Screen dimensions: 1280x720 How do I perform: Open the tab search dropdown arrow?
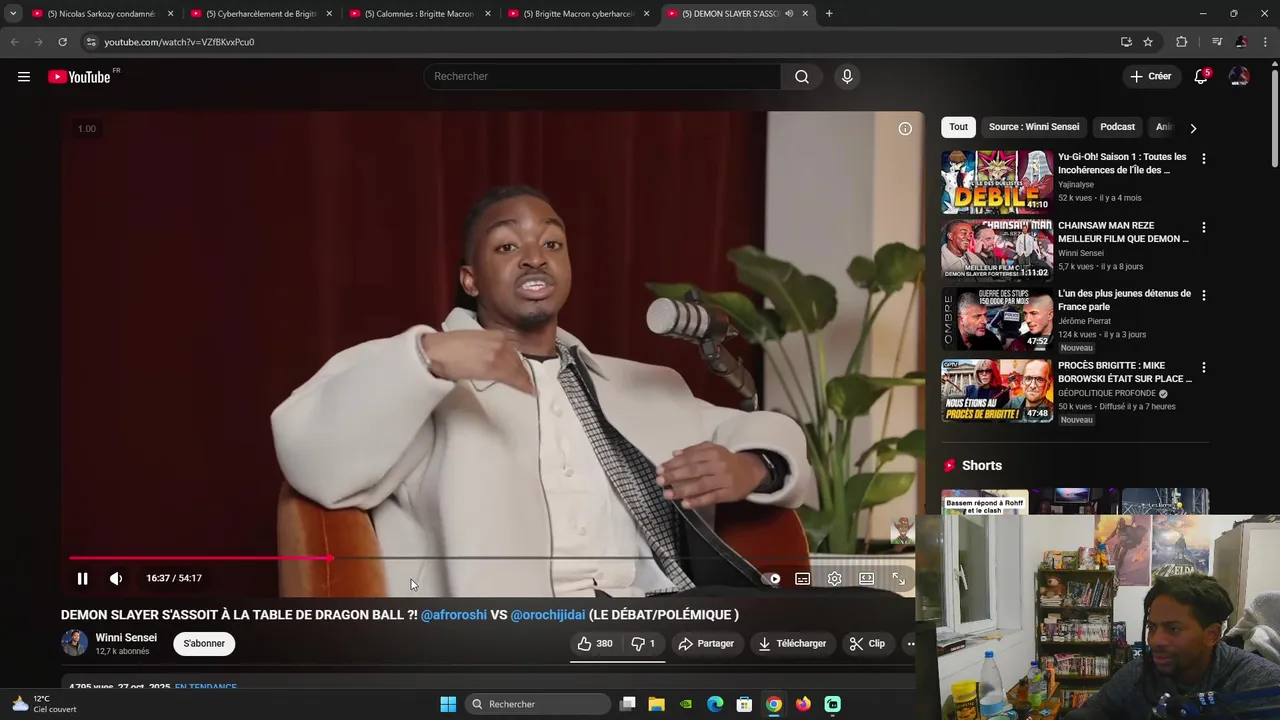pos(12,14)
